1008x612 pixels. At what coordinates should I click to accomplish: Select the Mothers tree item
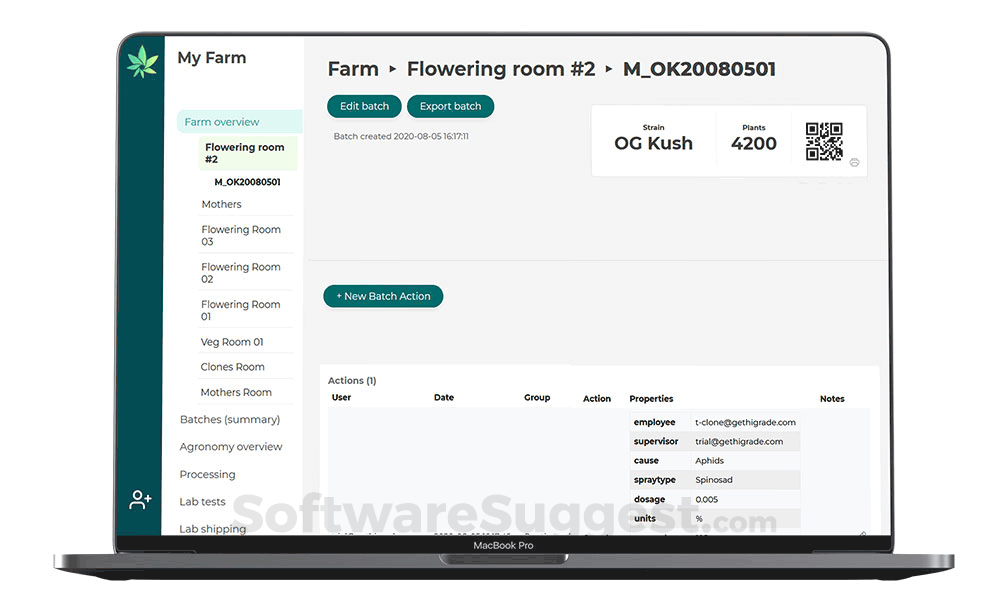221,204
